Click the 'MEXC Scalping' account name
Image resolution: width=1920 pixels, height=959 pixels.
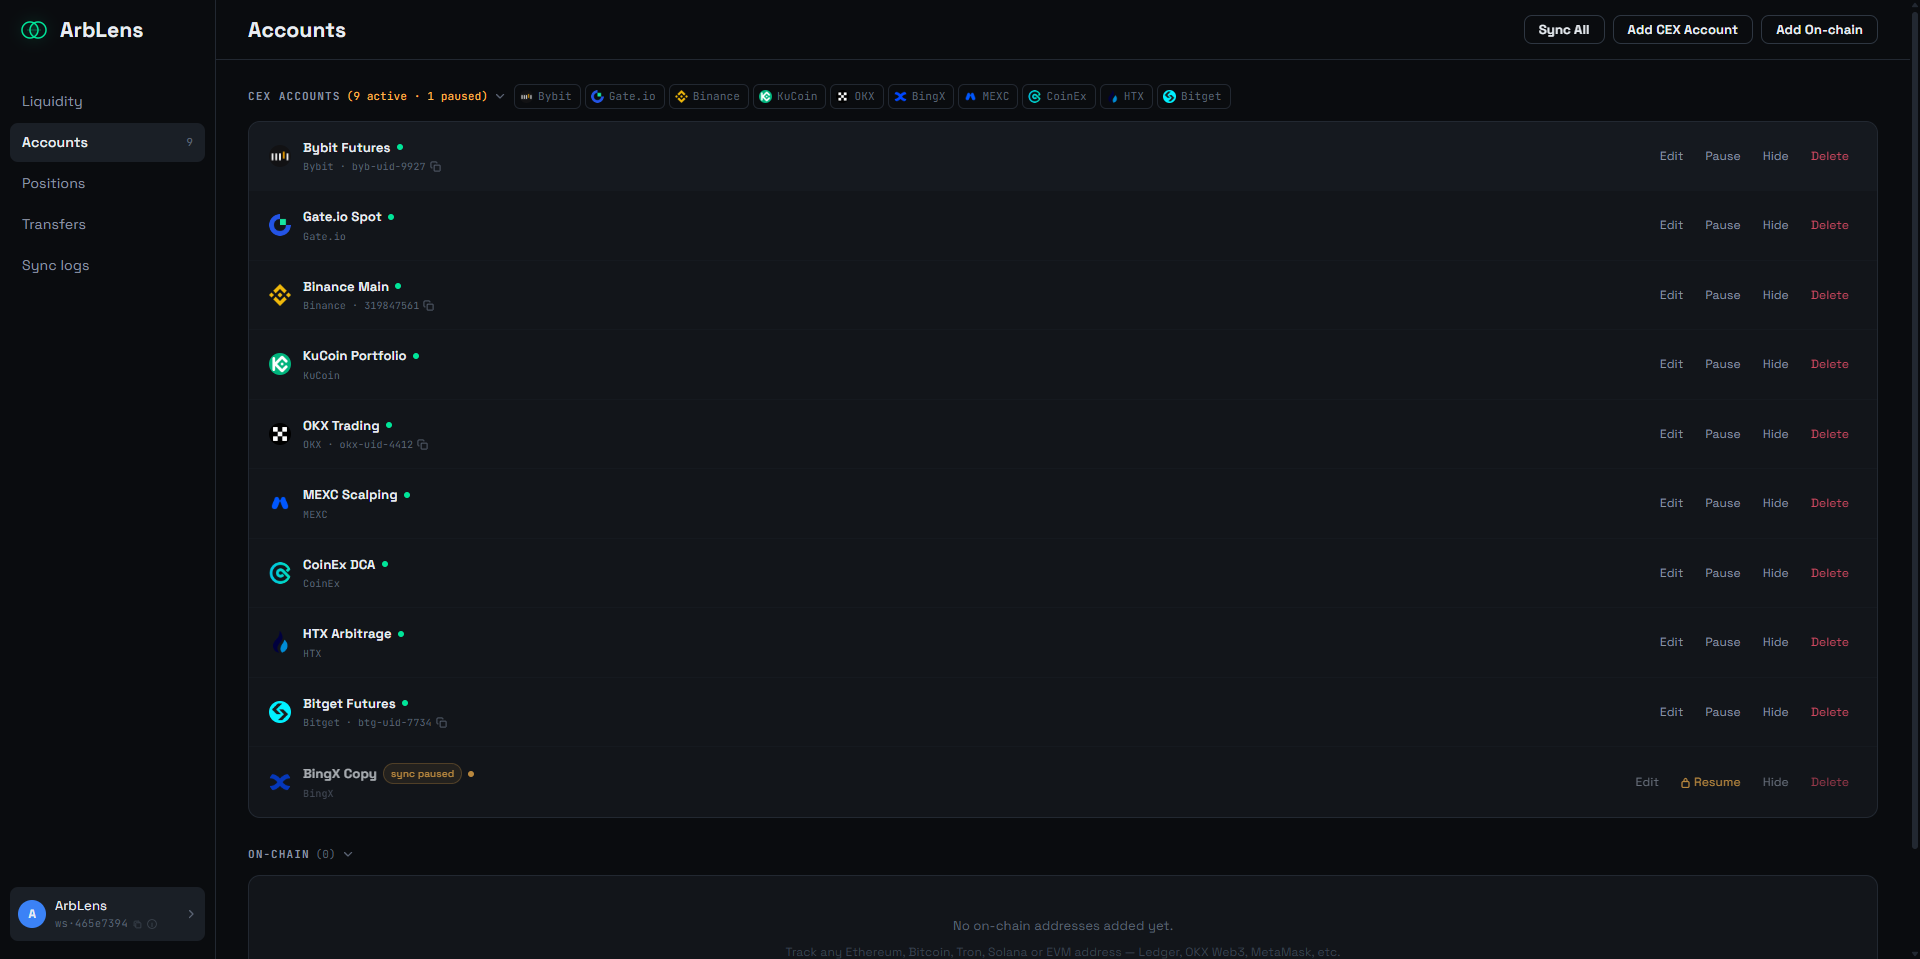[350, 495]
